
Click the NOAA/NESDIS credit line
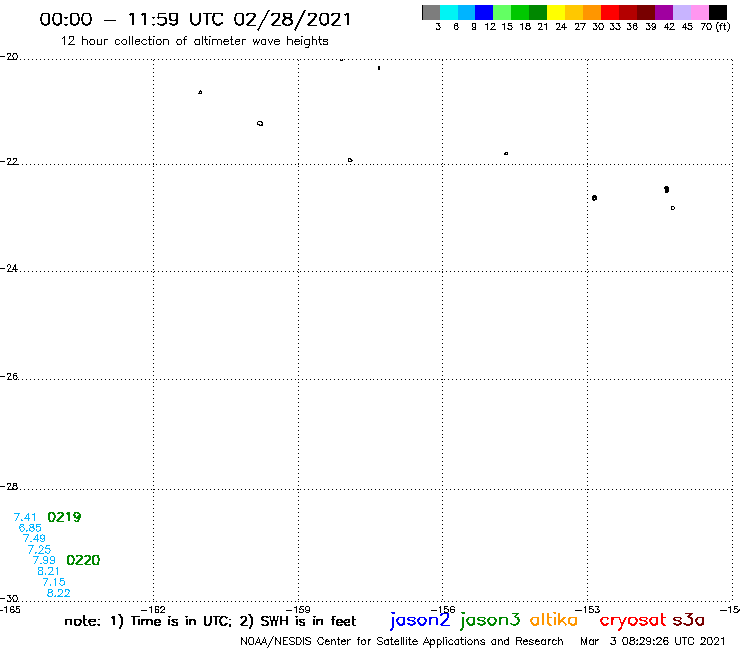[402, 641]
